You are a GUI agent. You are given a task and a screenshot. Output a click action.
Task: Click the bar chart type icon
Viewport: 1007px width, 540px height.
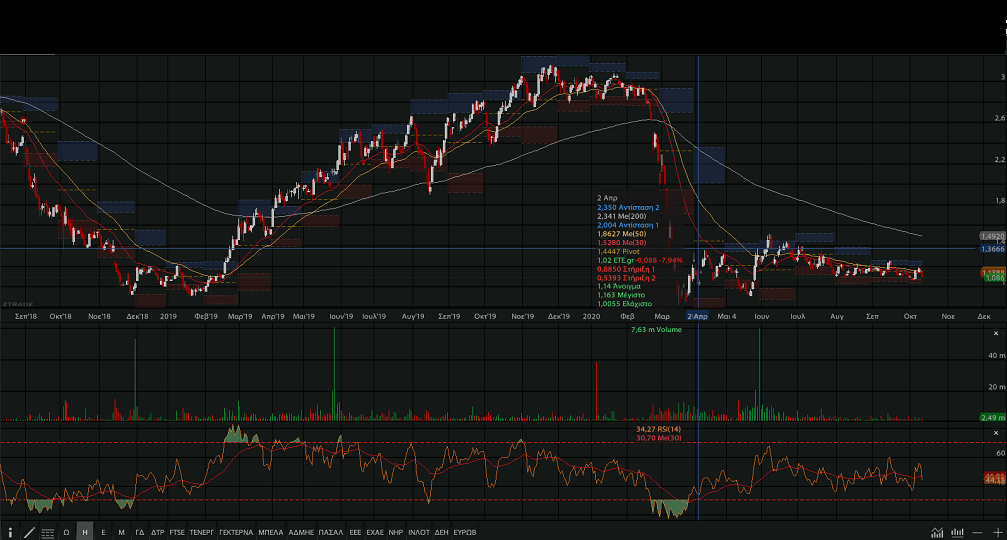[x=957, y=532]
